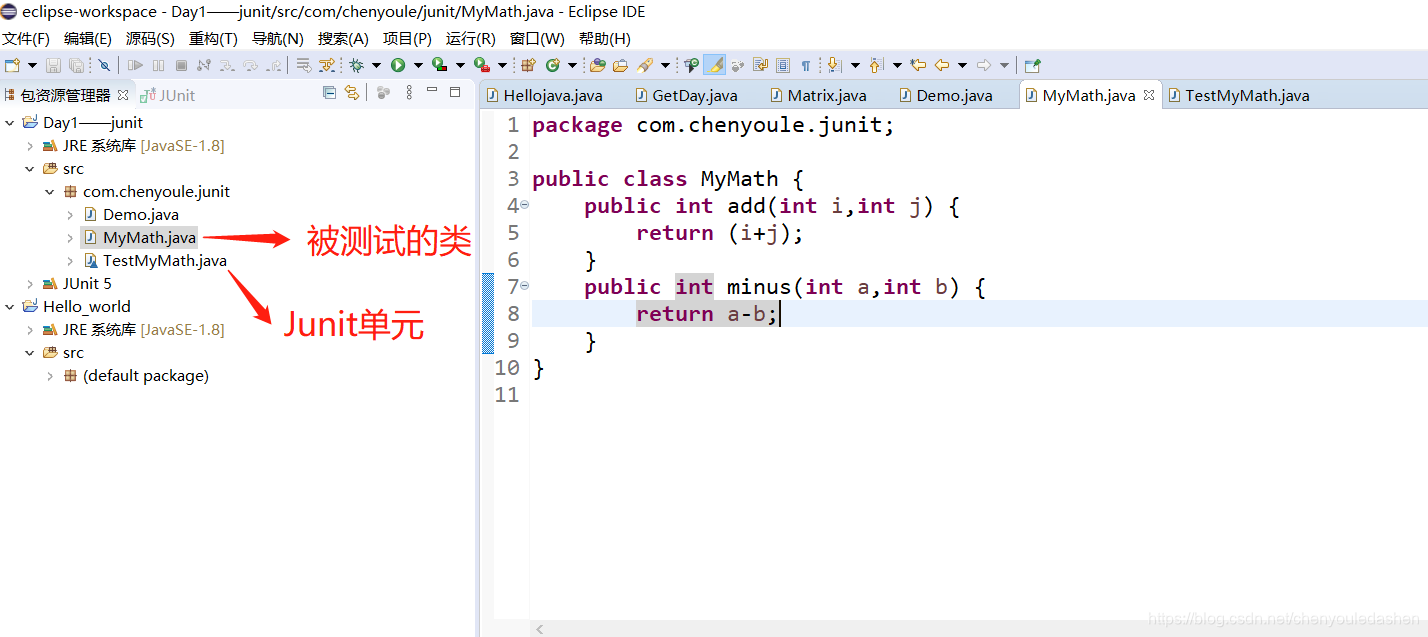
Task: Toggle Mark Occurrences highlighter icon
Action: (714, 65)
